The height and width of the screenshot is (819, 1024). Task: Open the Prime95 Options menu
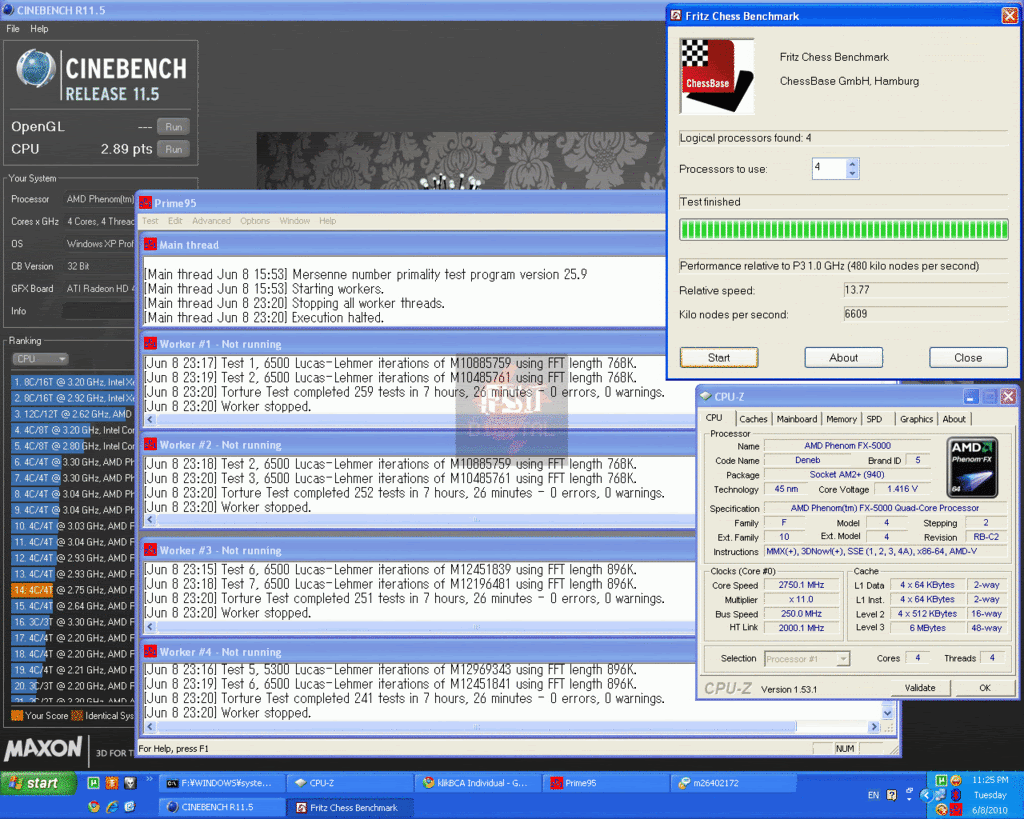(255, 221)
